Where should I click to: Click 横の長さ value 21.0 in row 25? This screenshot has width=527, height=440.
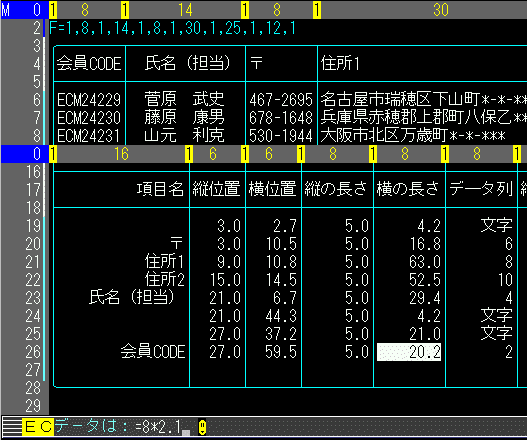pos(425,335)
